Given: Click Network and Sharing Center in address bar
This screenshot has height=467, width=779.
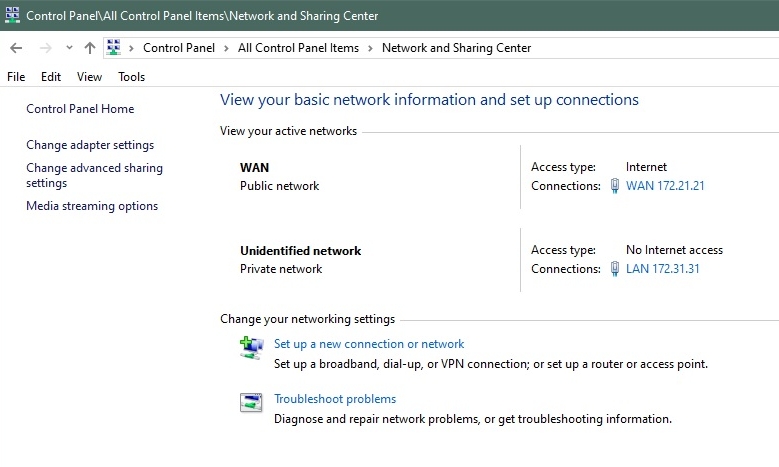Looking at the screenshot, I should 456,48.
